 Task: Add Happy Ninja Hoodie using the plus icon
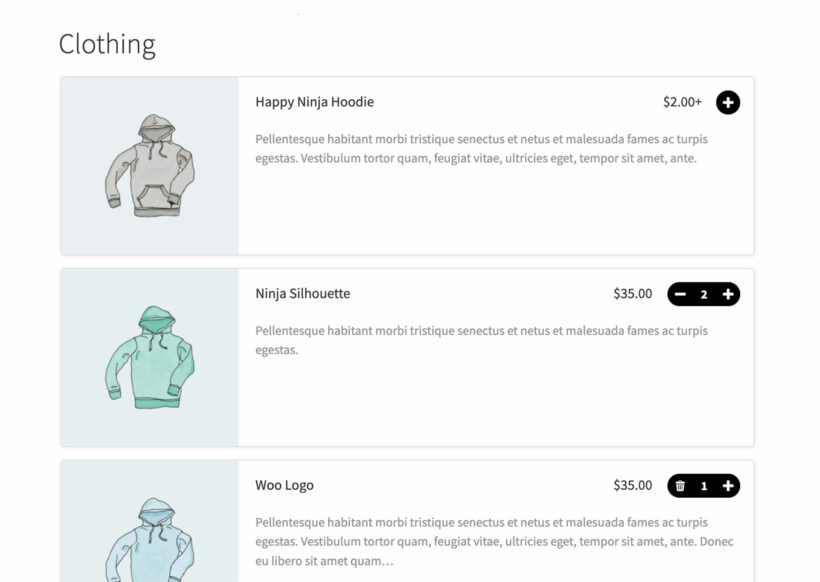(727, 102)
